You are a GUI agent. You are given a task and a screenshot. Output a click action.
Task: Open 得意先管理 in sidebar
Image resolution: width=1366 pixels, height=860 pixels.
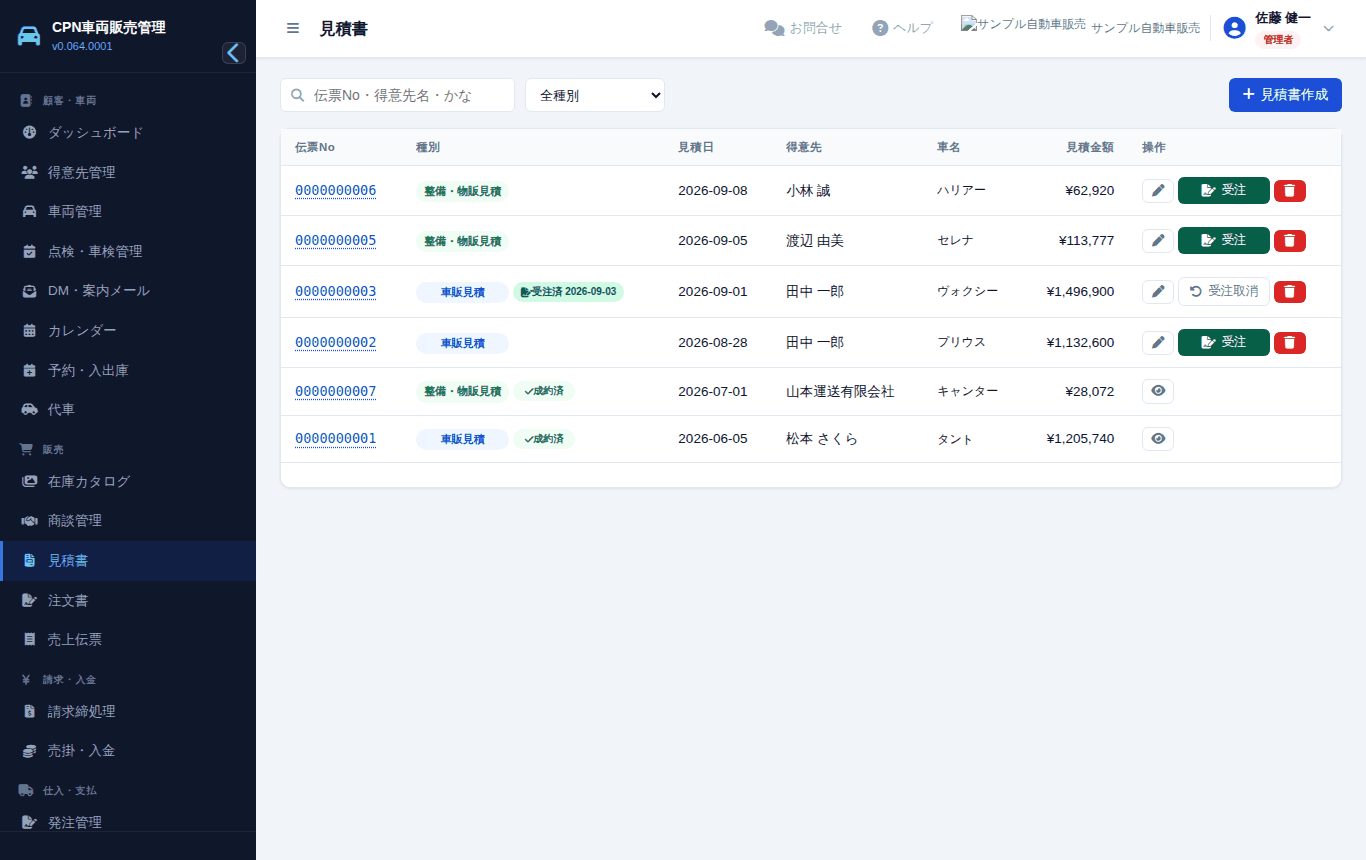point(128,172)
